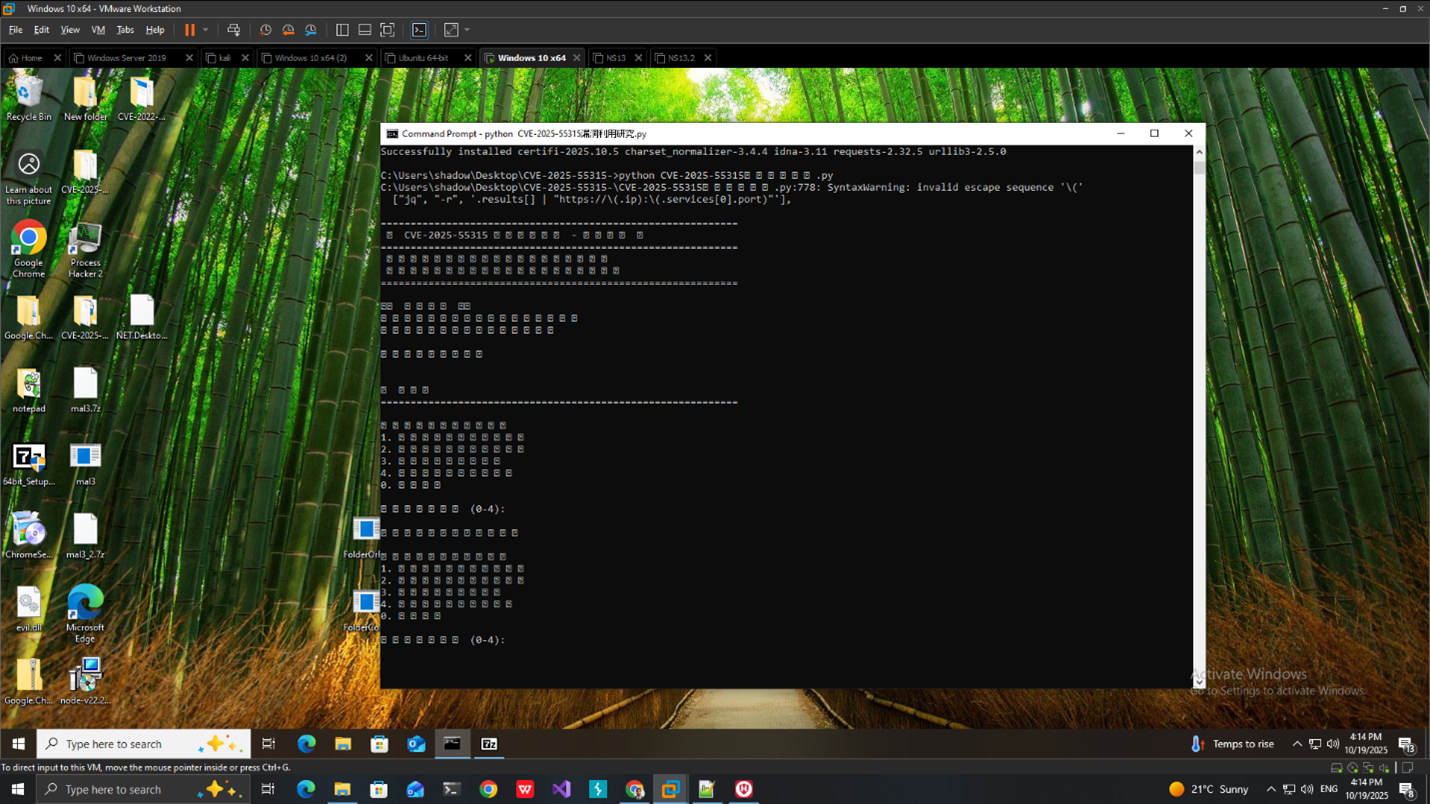The height and width of the screenshot is (804, 1430).
Task: Take a snapshot of this virtual machine
Action: [x=265, y=30]
